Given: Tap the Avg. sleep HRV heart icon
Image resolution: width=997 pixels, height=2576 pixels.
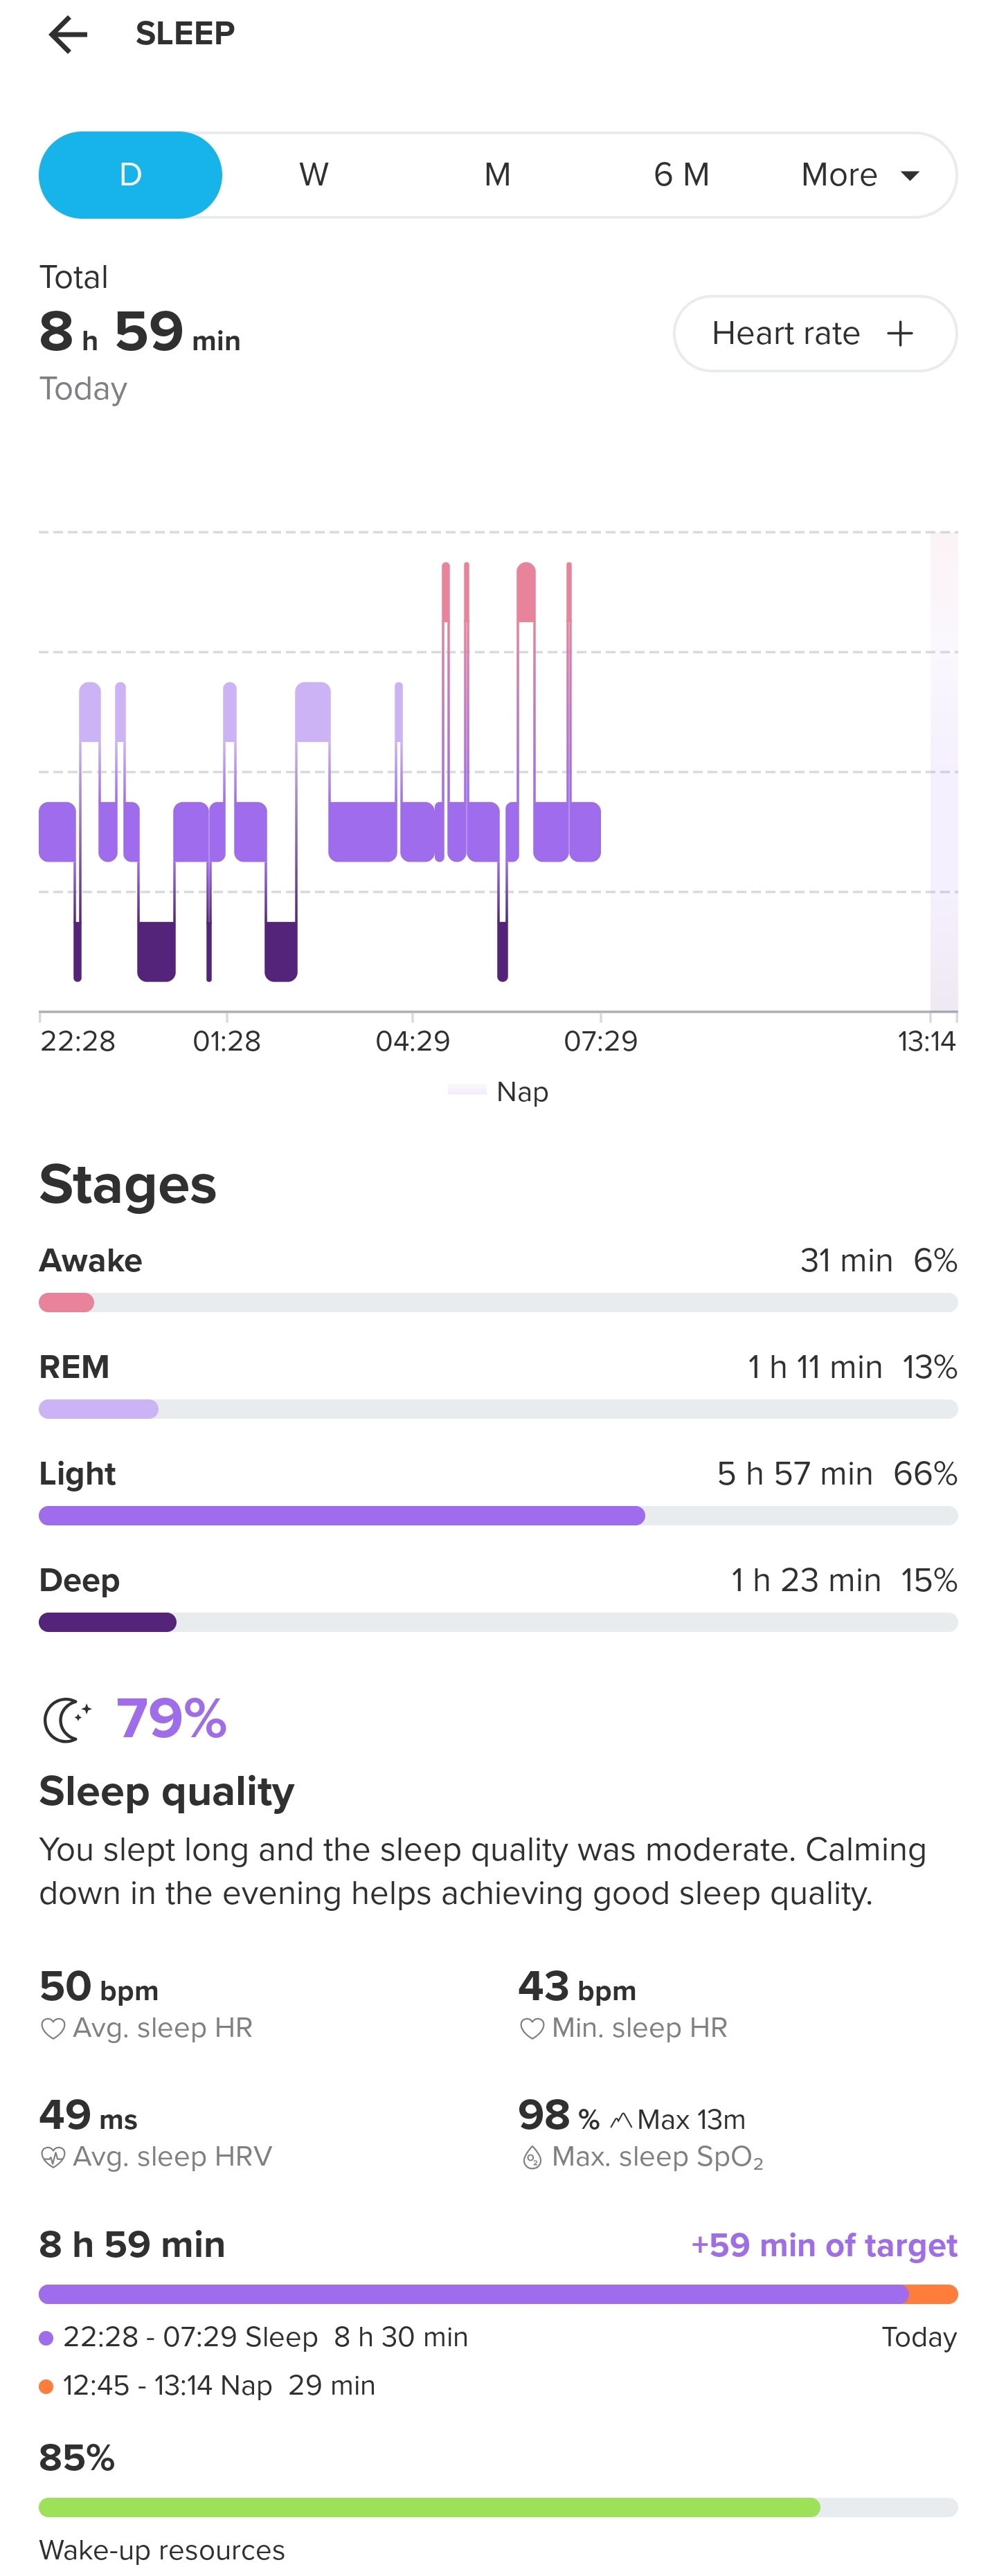Looking at the screenshot, I should coord(53,2157).
